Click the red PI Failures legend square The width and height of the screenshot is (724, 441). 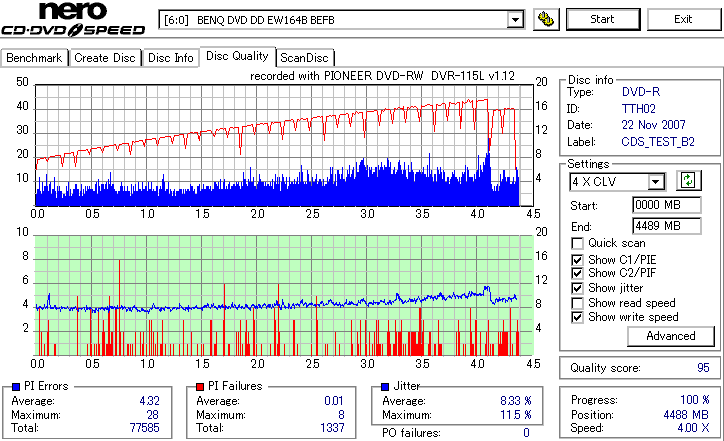point(200,387)
